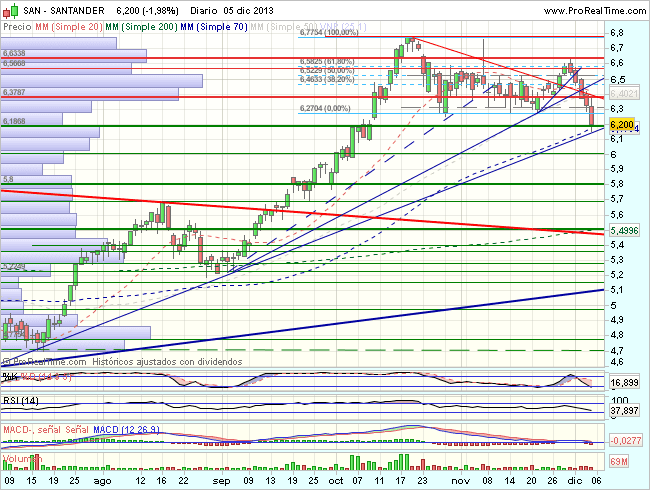
Task: Click resistance level label '6,6338'
Action: tap(14, 53)
